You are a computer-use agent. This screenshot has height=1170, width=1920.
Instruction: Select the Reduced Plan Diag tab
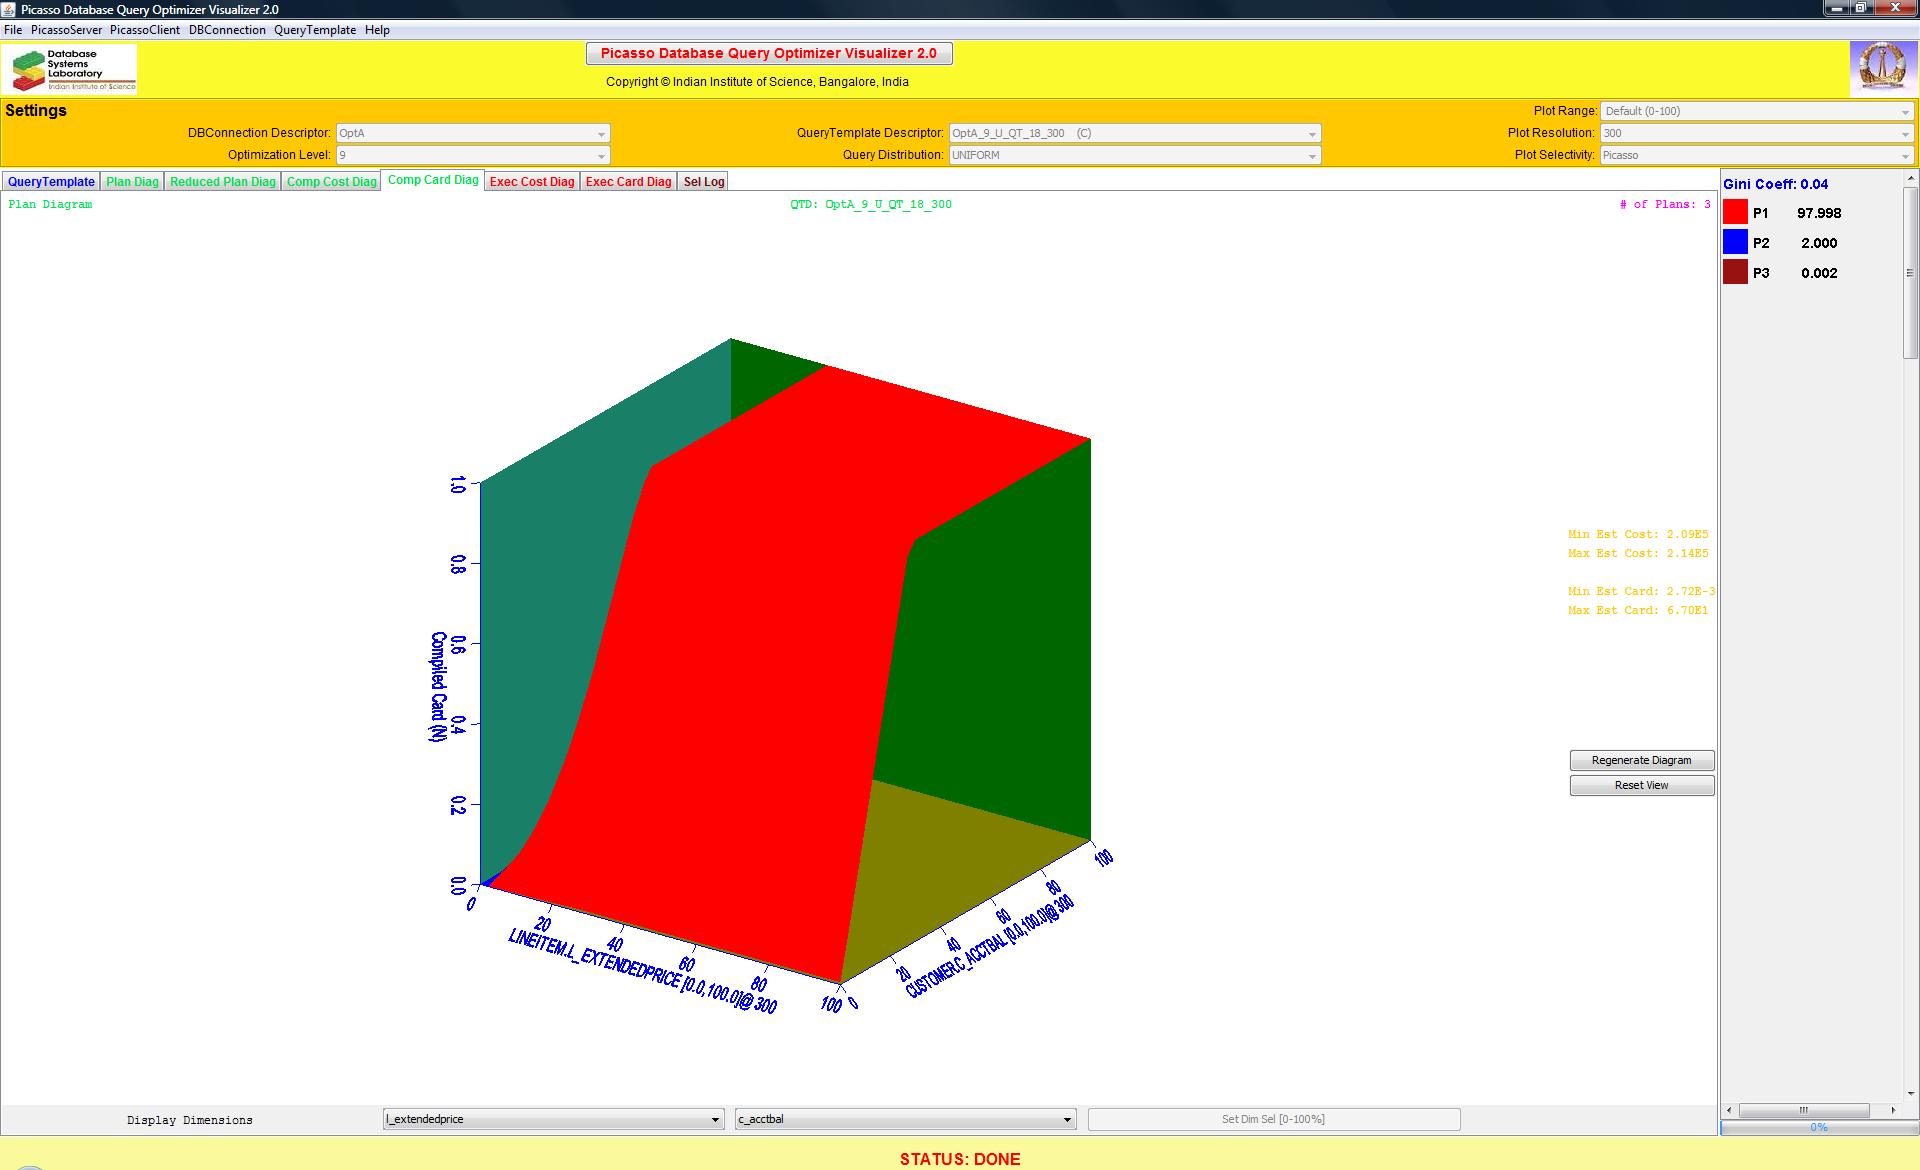tap(222, 181)
